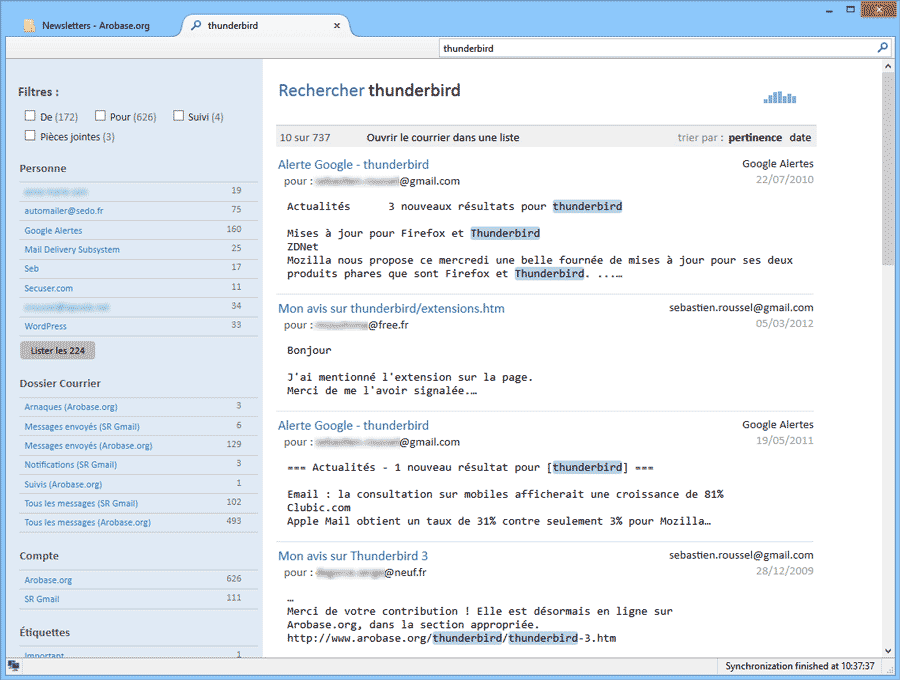Screen dimensions: 900x680
Task: Open first Alerte Google - thunderbird result dated 22/07/2010
Action: (353, 164)
